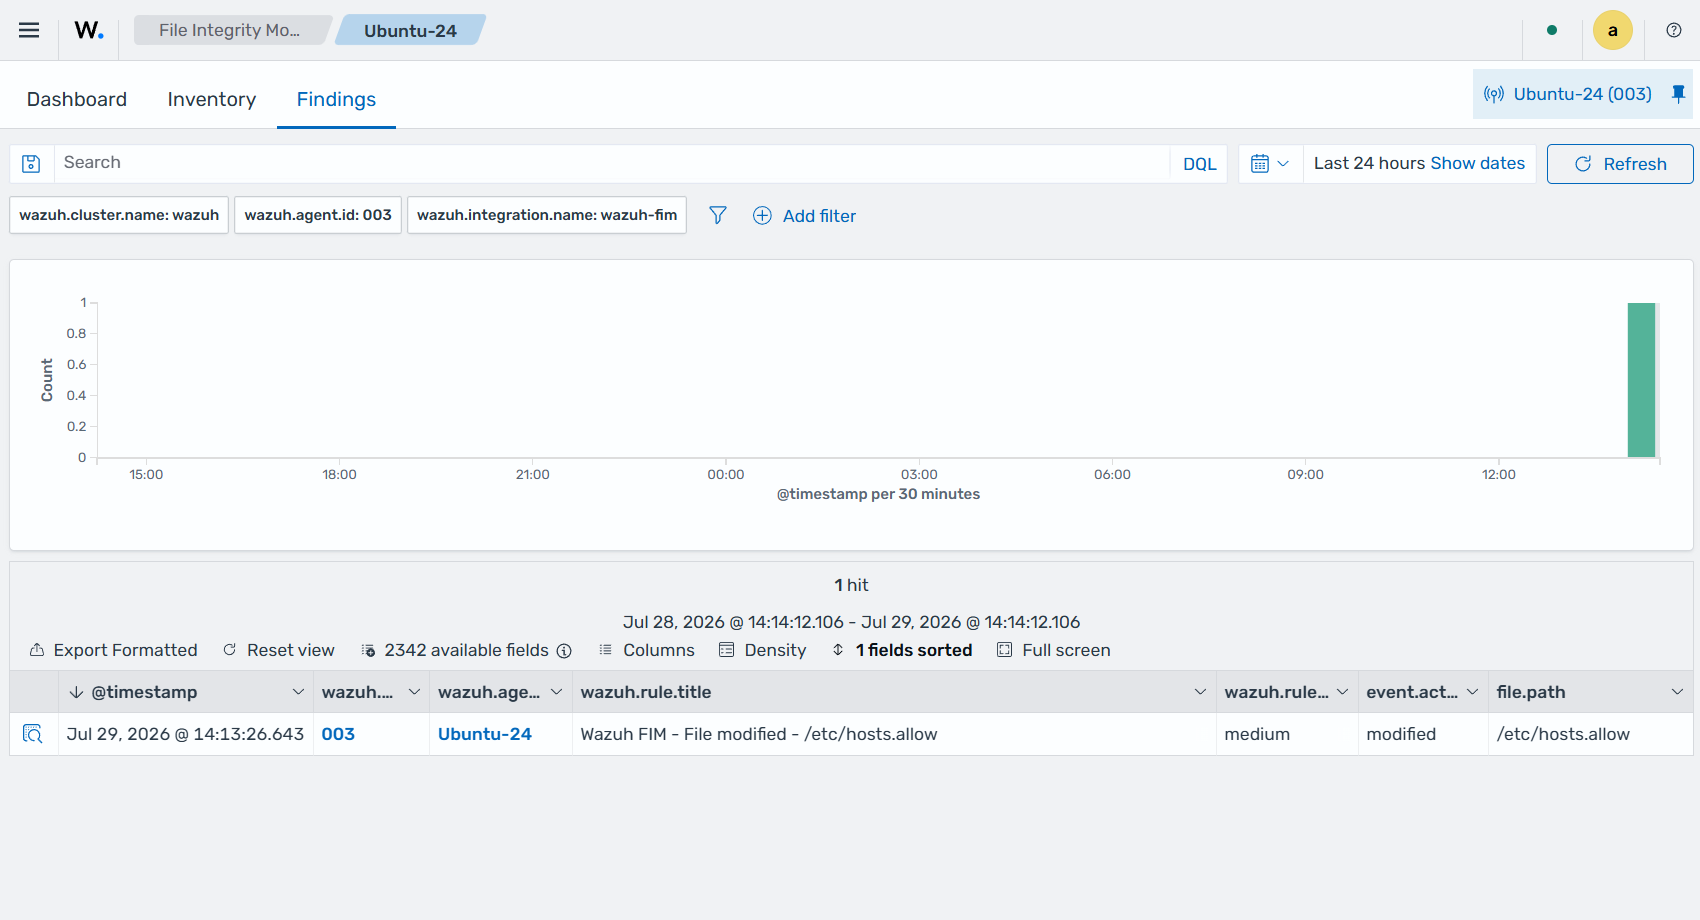Open saved queries icon beside Search

click(x=31, y=164)
